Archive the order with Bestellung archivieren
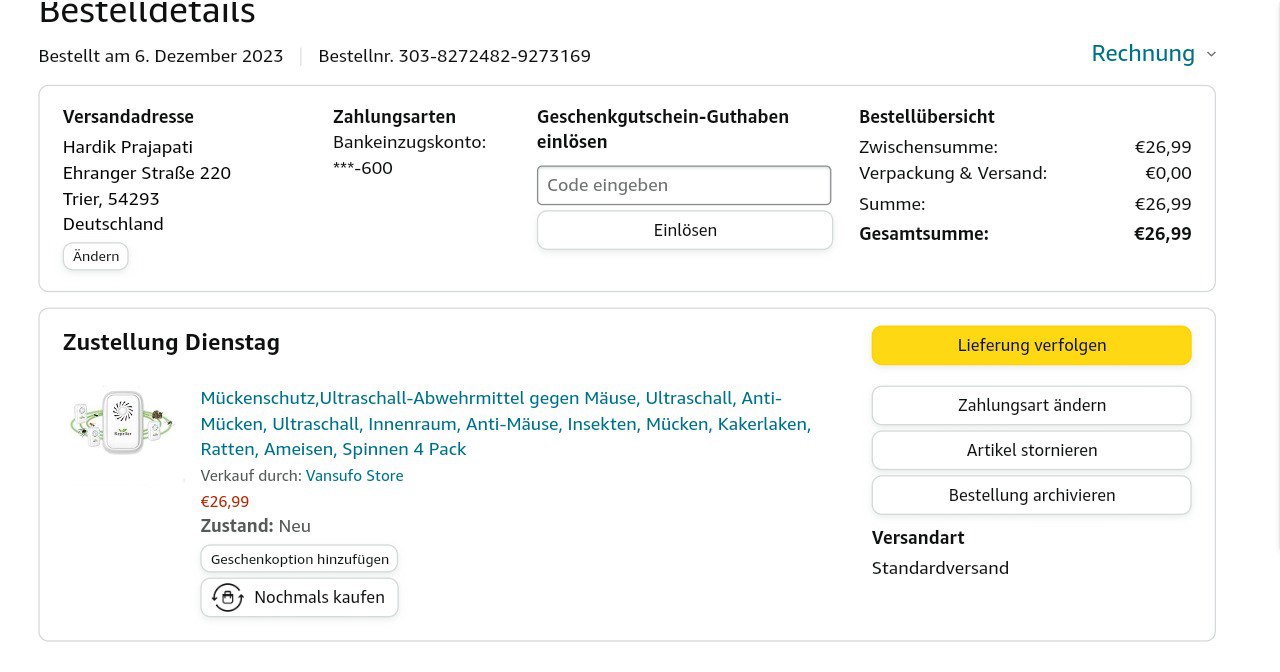1280x672 pixels. pos(1031,496)
